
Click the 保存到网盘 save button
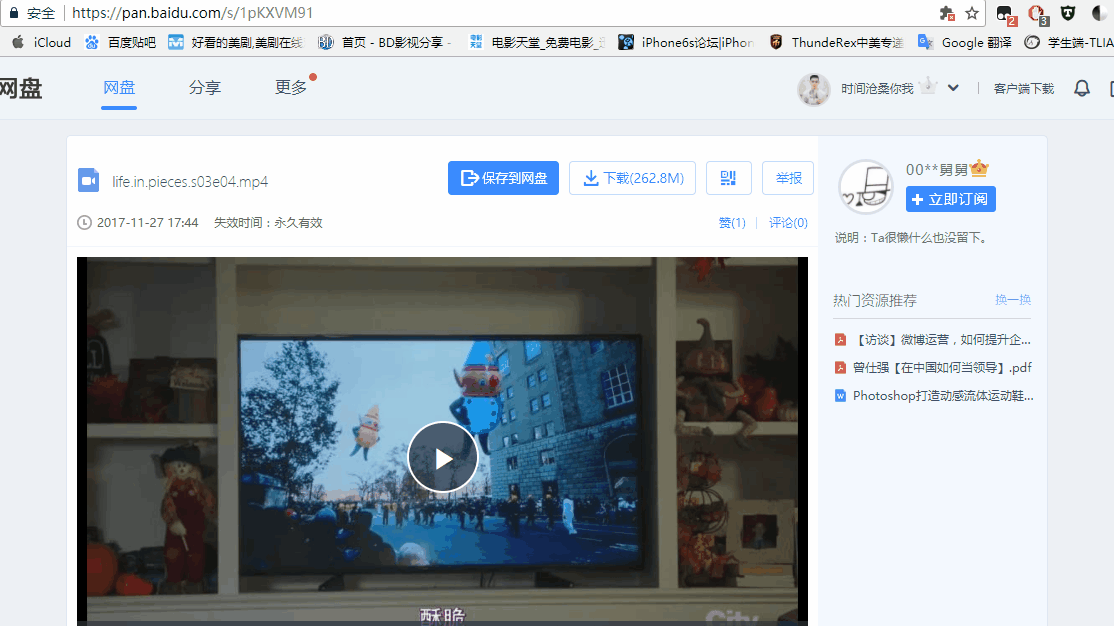click(503, 177)
